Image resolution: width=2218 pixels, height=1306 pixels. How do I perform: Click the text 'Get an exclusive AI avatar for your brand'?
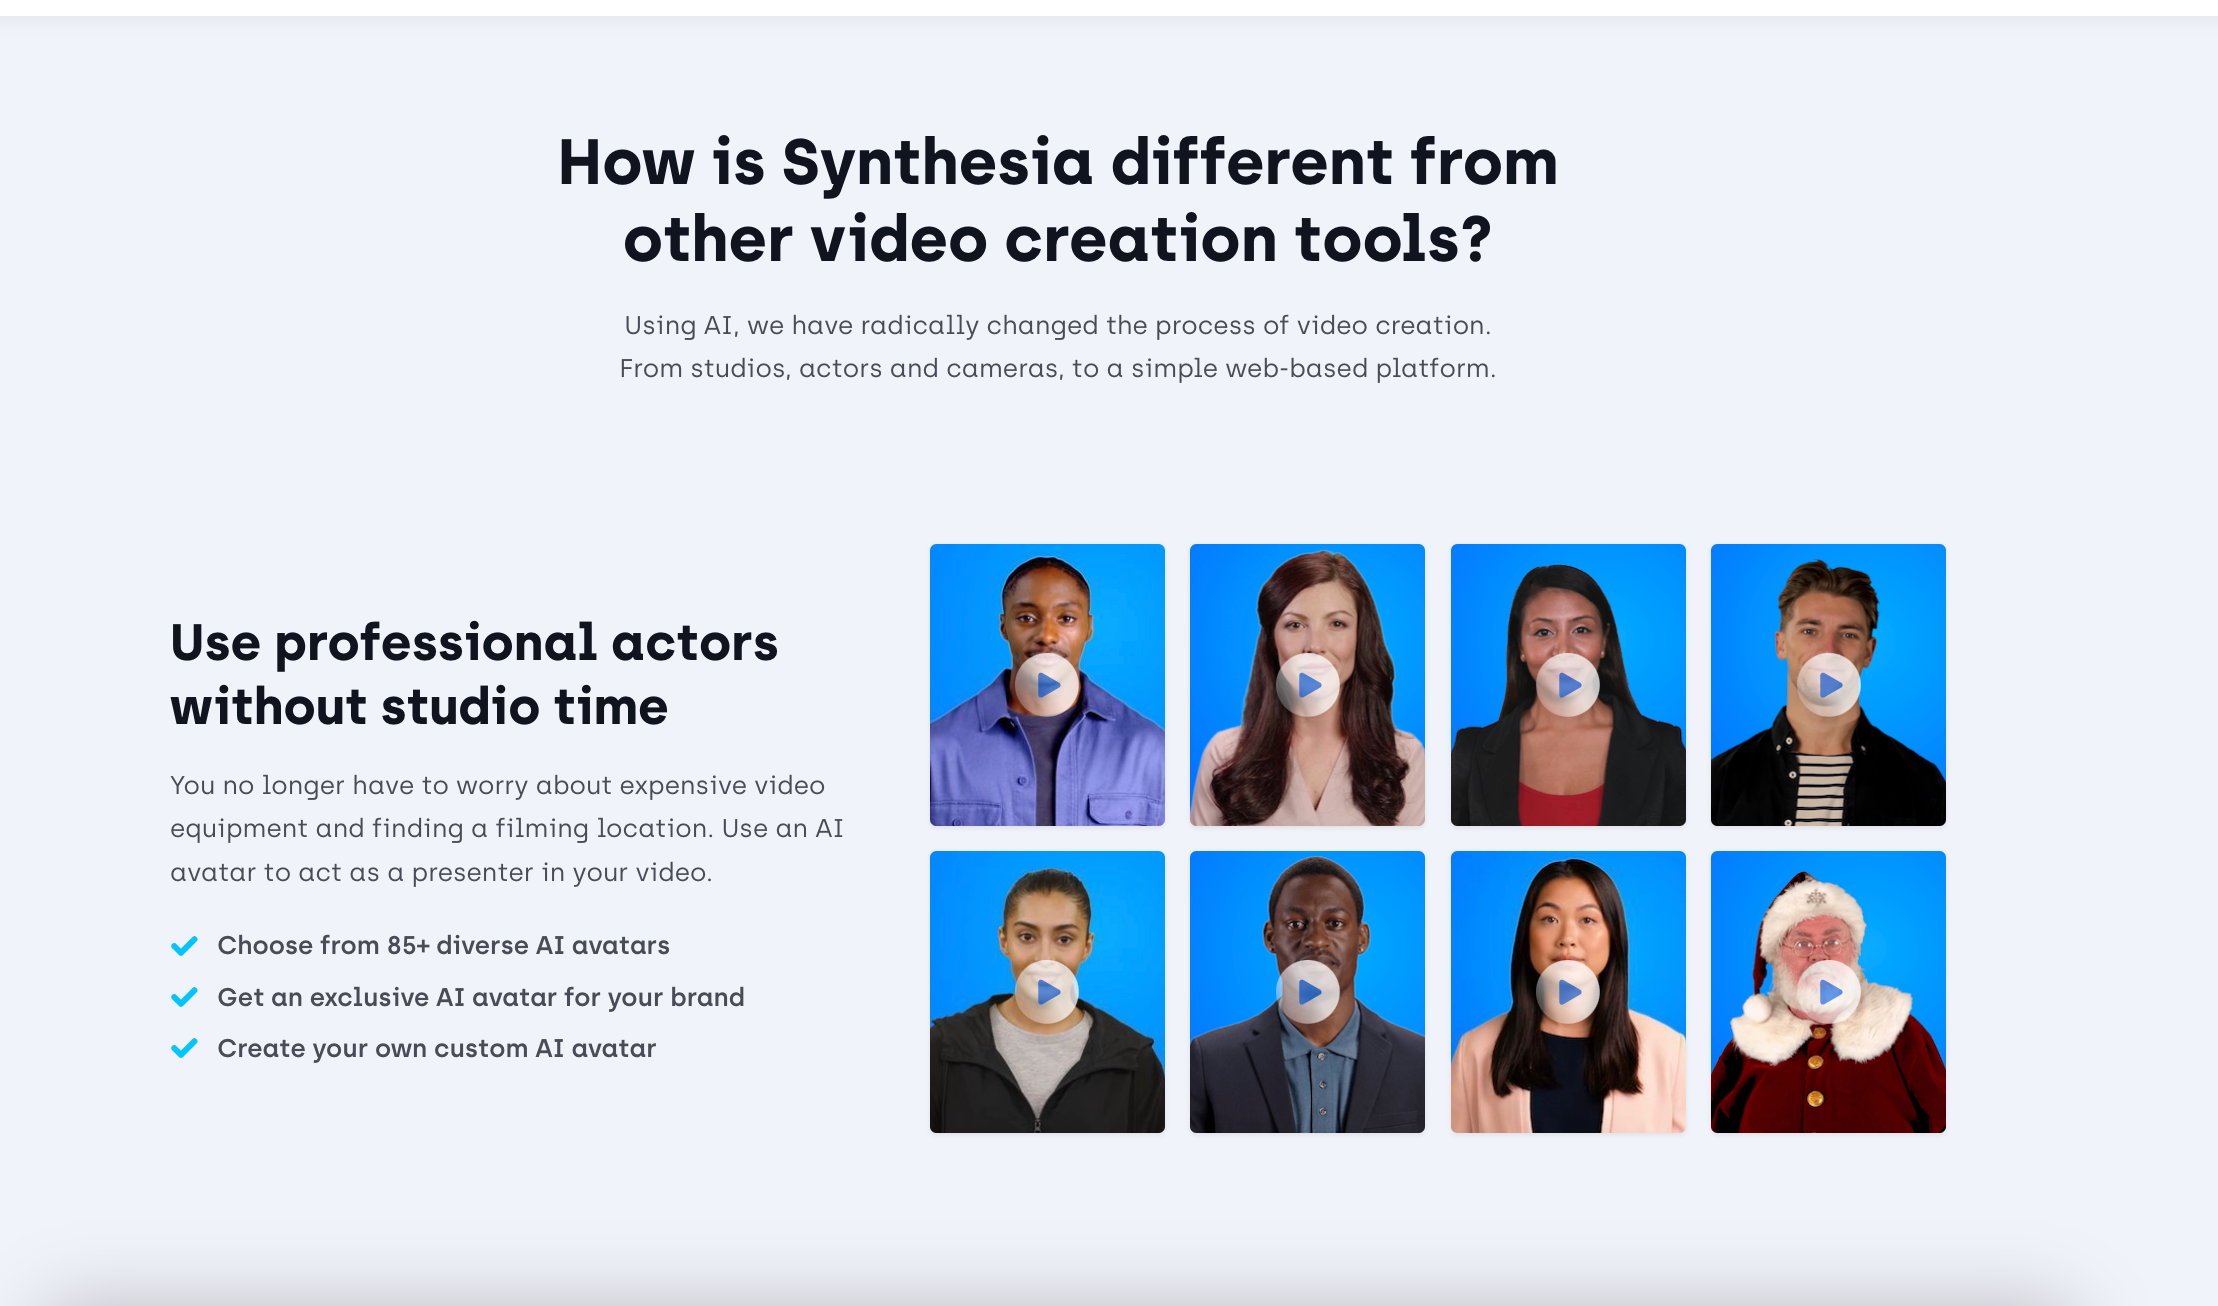(x=481, y=997)
